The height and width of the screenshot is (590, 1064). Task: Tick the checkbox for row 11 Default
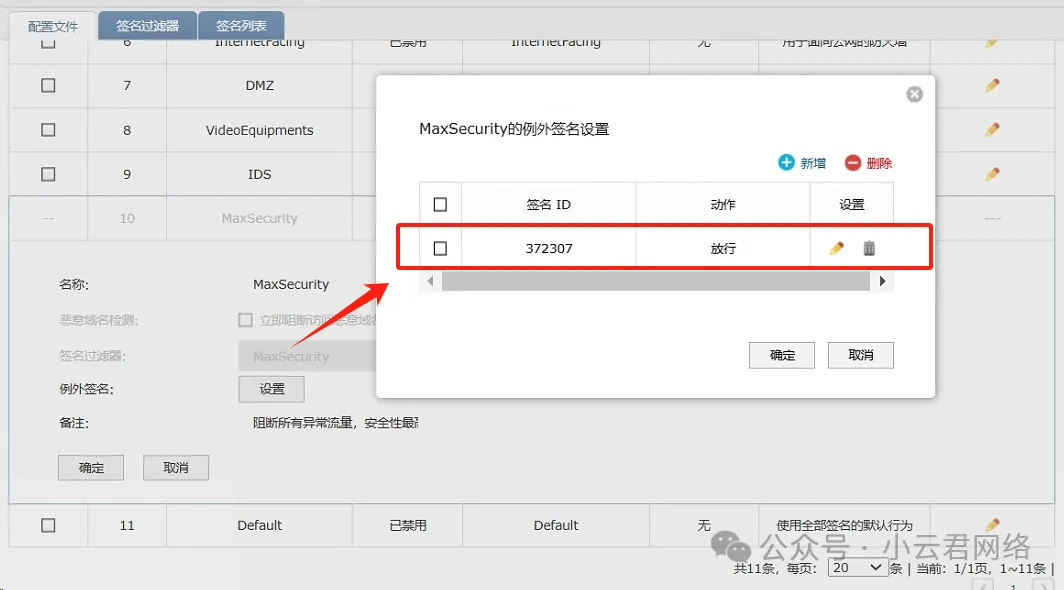pos(48,525)
